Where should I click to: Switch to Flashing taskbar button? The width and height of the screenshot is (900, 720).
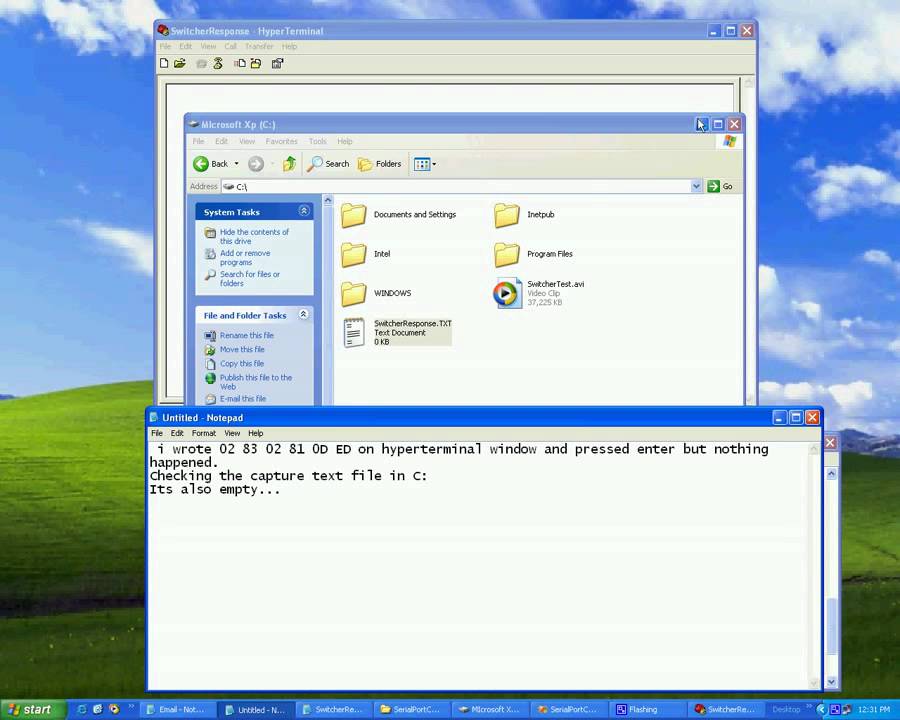tap(647, 710)
